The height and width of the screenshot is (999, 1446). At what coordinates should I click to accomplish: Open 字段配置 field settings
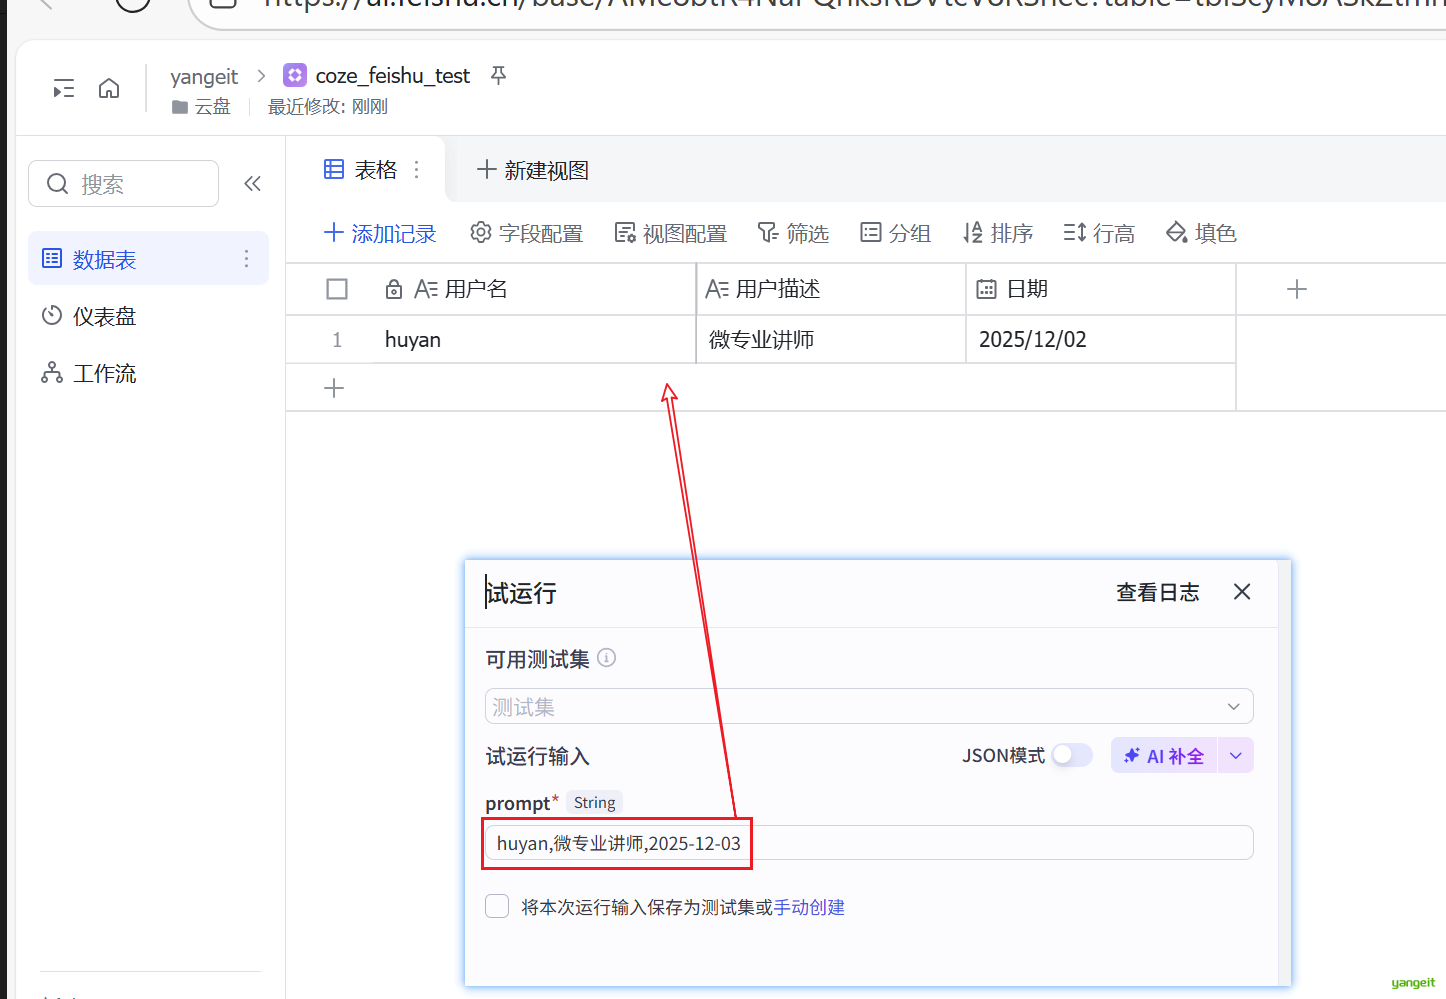pos(526,233)
